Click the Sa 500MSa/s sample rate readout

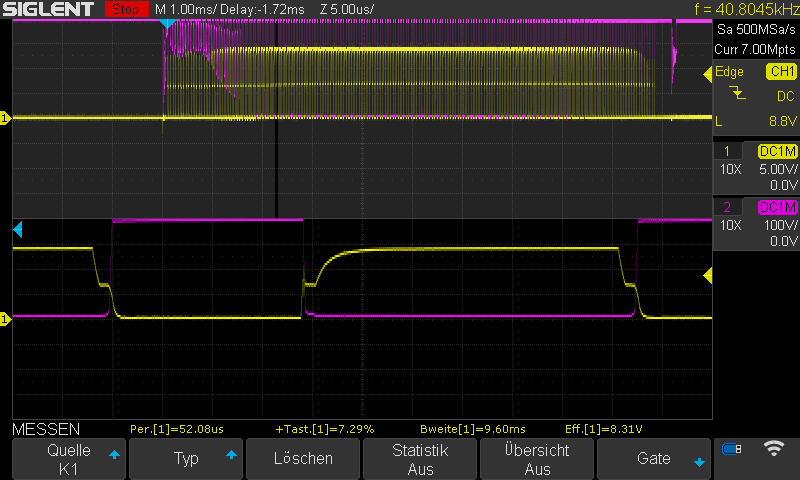pos(756,30)
